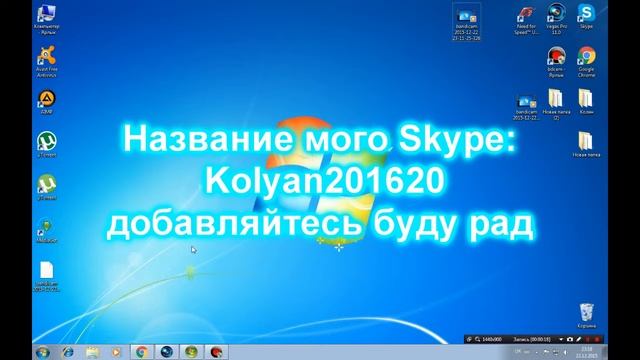Open the Computer shortcut desktop icon
Screen dimensions: 640x360
47,19
